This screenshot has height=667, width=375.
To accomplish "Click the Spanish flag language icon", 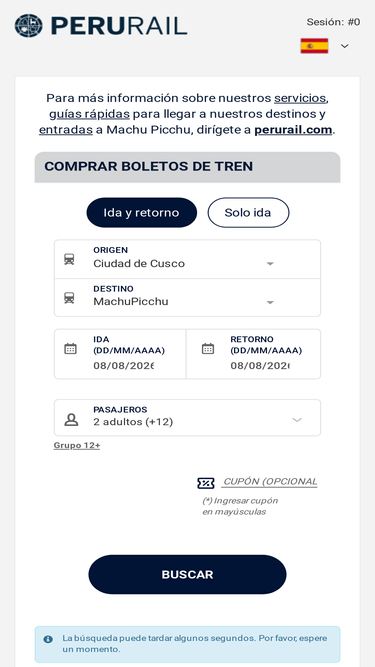I will click(314, 46).
